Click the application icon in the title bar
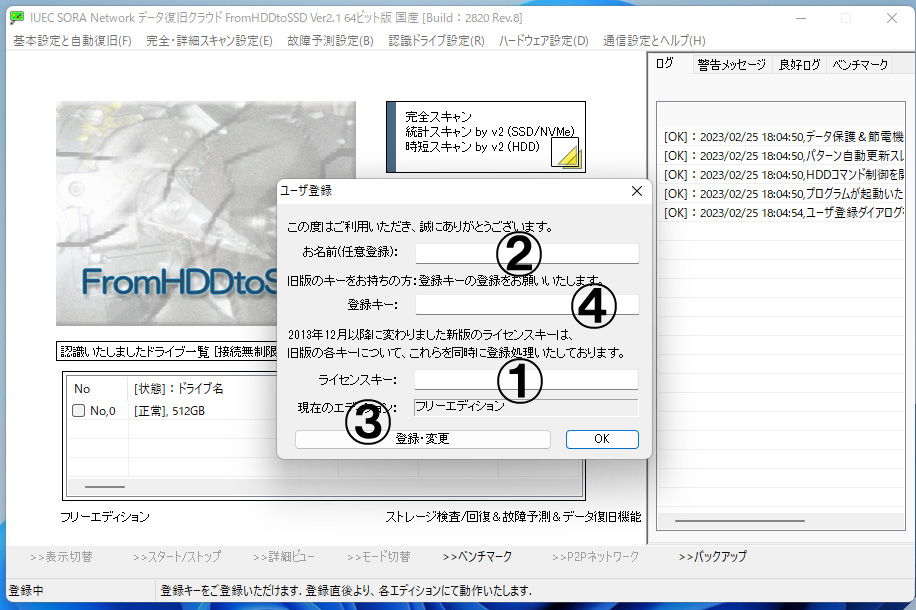This screenshot has width=916, height=610. click(x=17, y=18)
